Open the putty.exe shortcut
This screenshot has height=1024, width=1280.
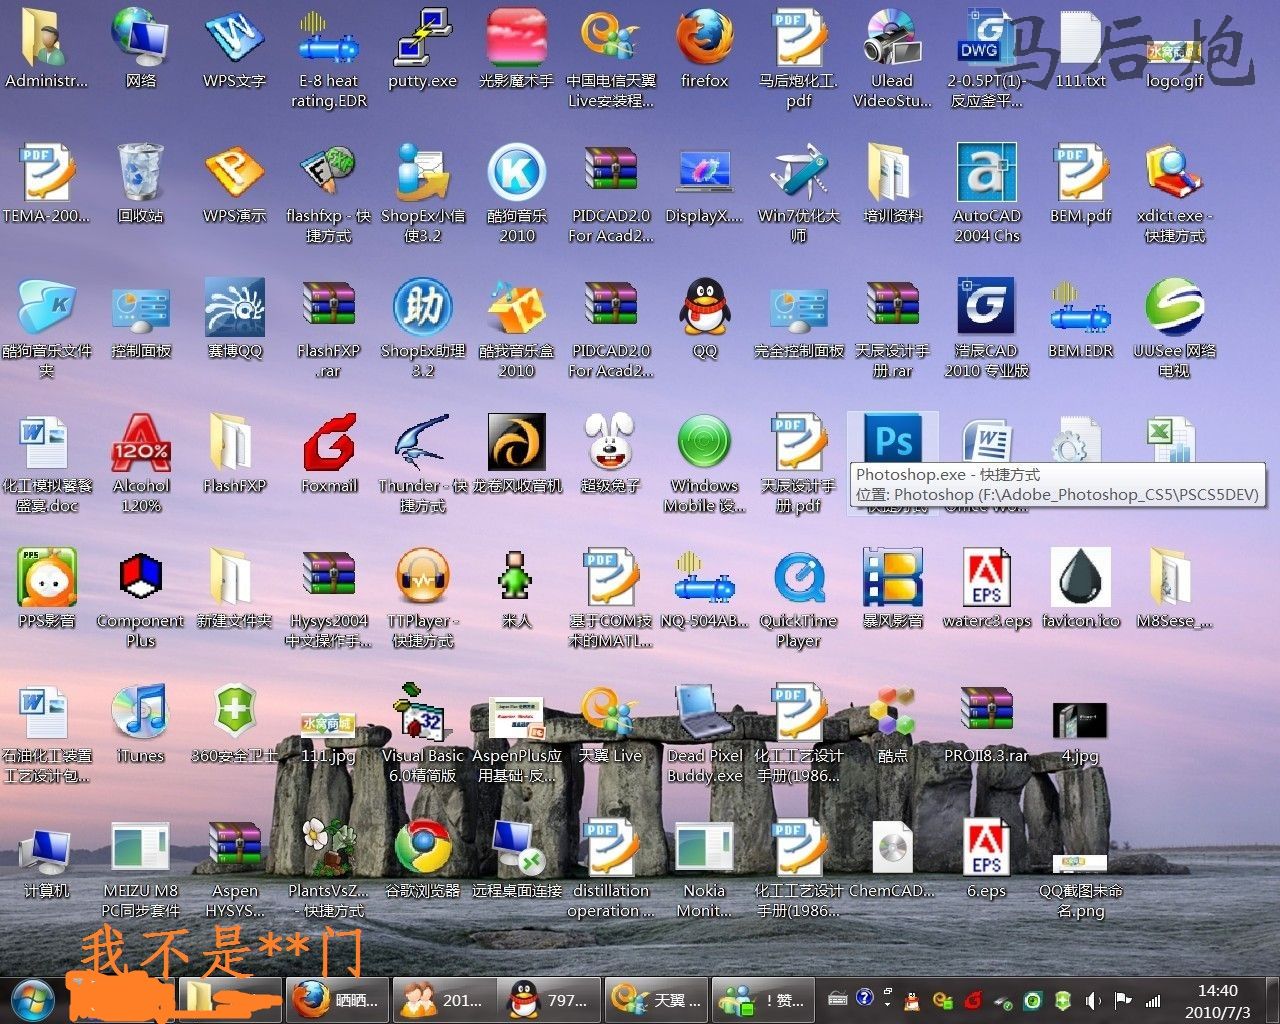423,38
